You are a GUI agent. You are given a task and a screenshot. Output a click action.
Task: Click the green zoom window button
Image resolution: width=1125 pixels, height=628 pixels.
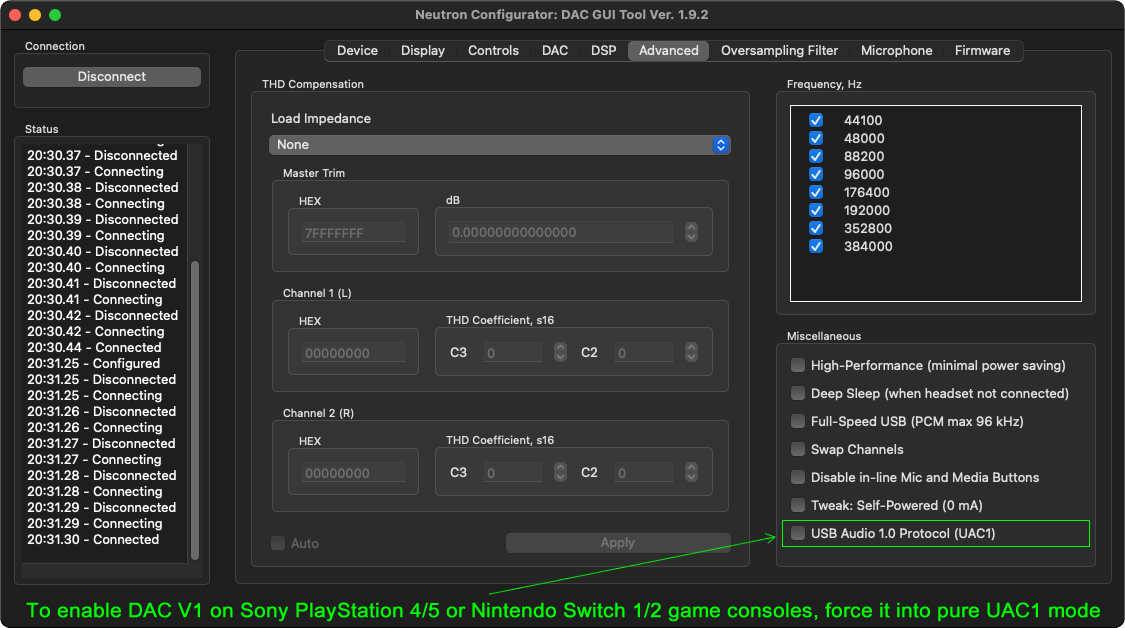pos(55,15)
